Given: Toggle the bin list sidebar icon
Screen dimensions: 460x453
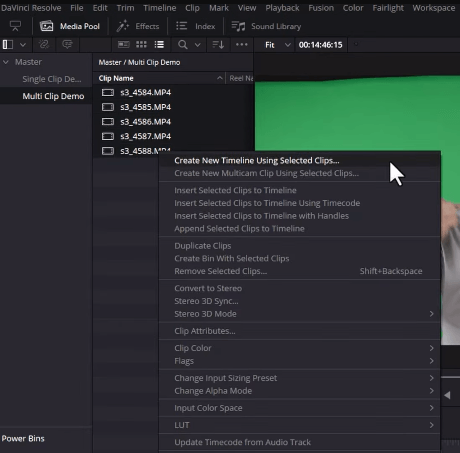Looking at the screenshot, I should [8, 45].
